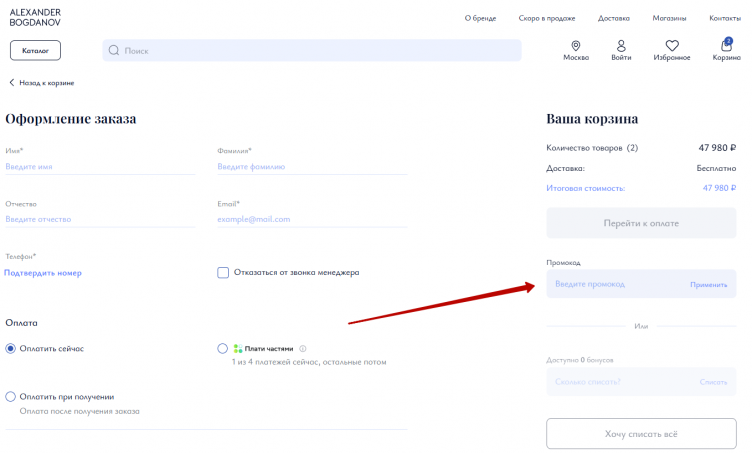This screenshot has height=453, width=752.
Task: Click the back chevron near Назад к корзине
Action: click(12, 83)
